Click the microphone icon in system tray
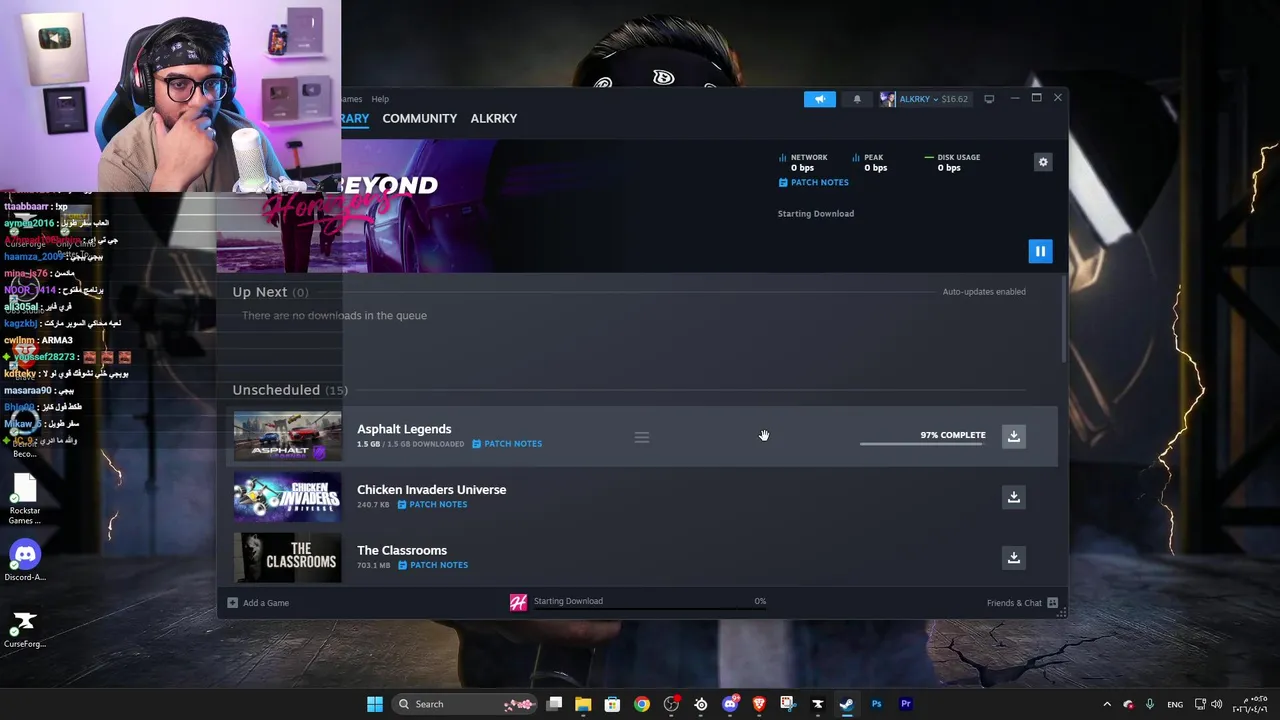Screen dimensions: 1280x720 [1150, 704]
